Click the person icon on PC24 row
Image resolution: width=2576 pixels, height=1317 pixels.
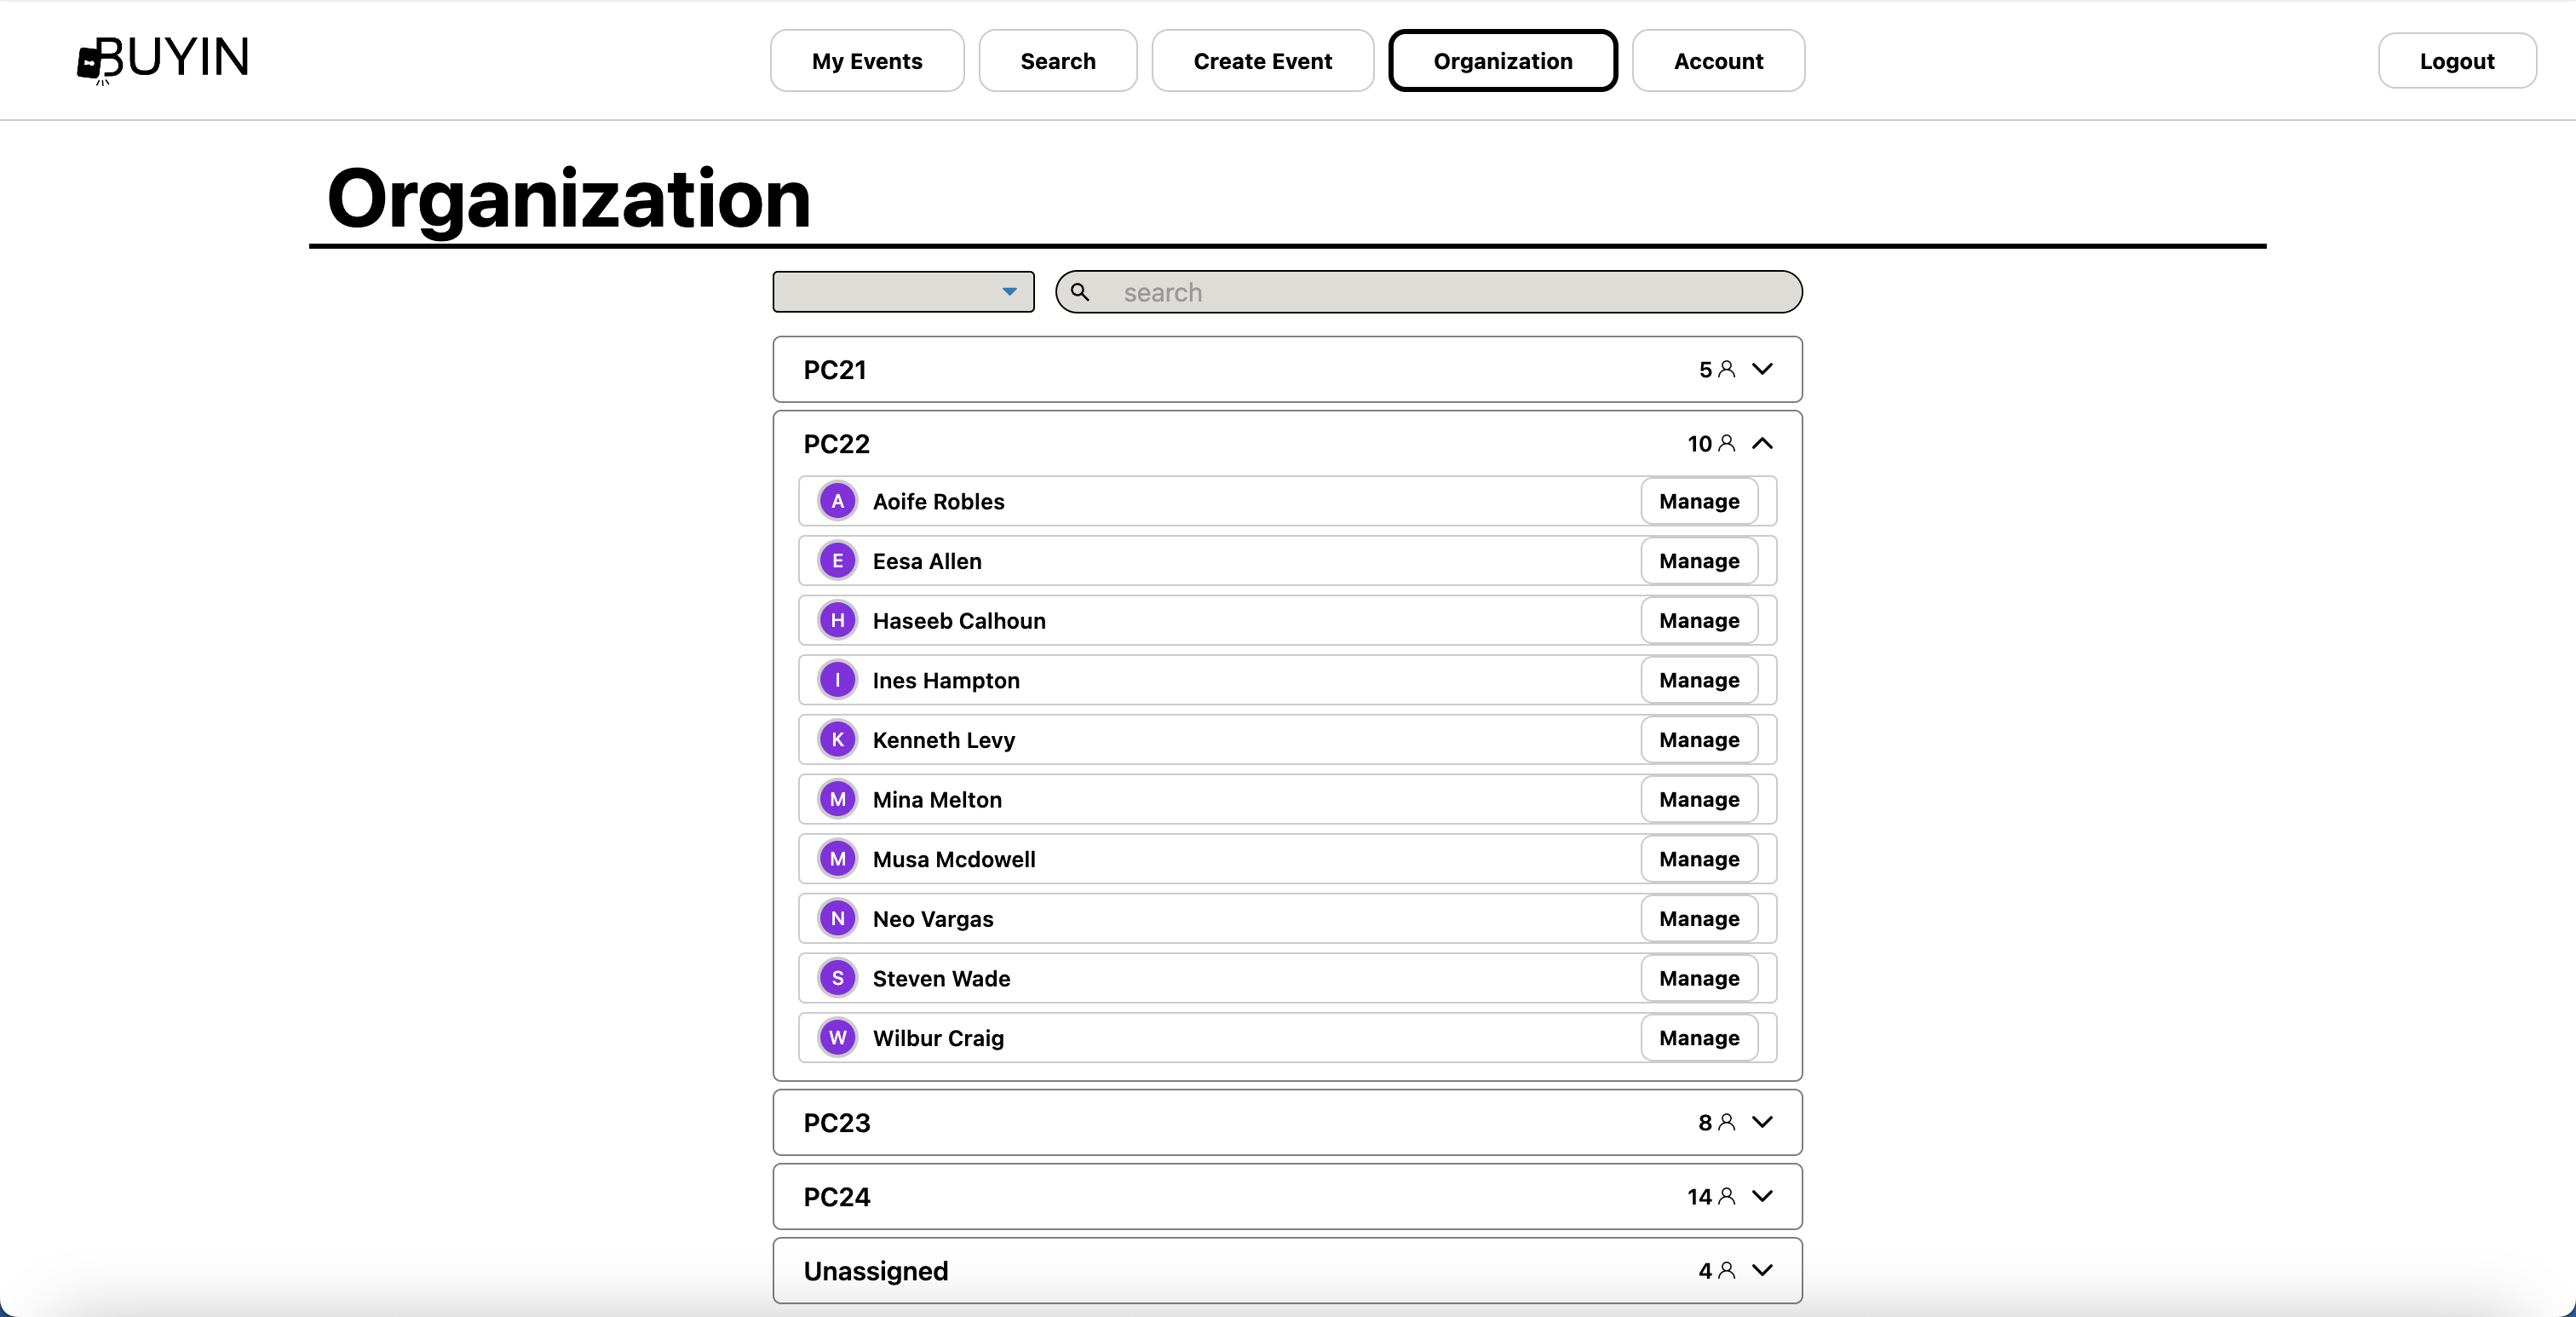pos(1726,1196)
